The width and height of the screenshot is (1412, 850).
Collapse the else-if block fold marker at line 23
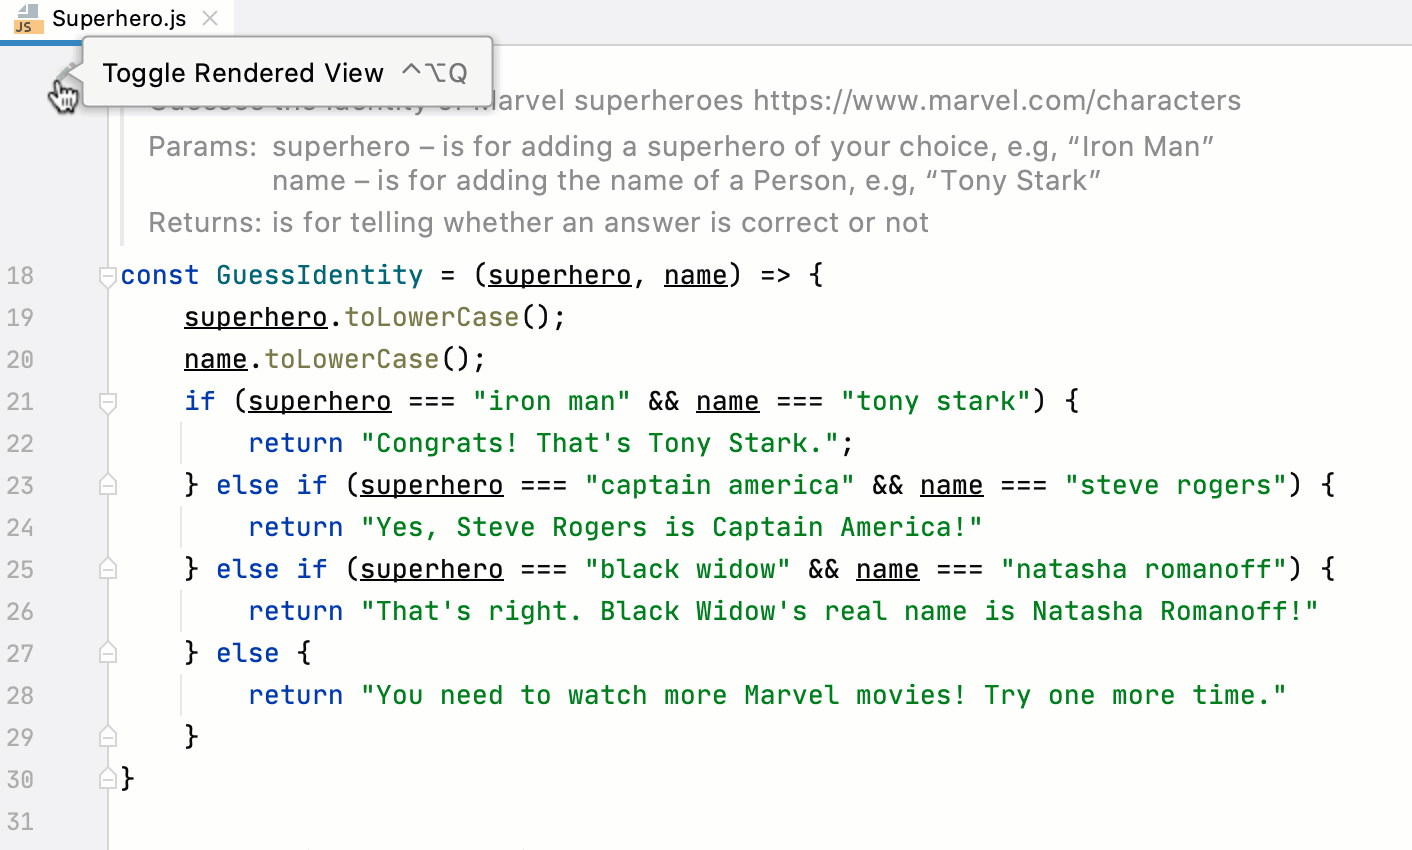pos(106,484)
